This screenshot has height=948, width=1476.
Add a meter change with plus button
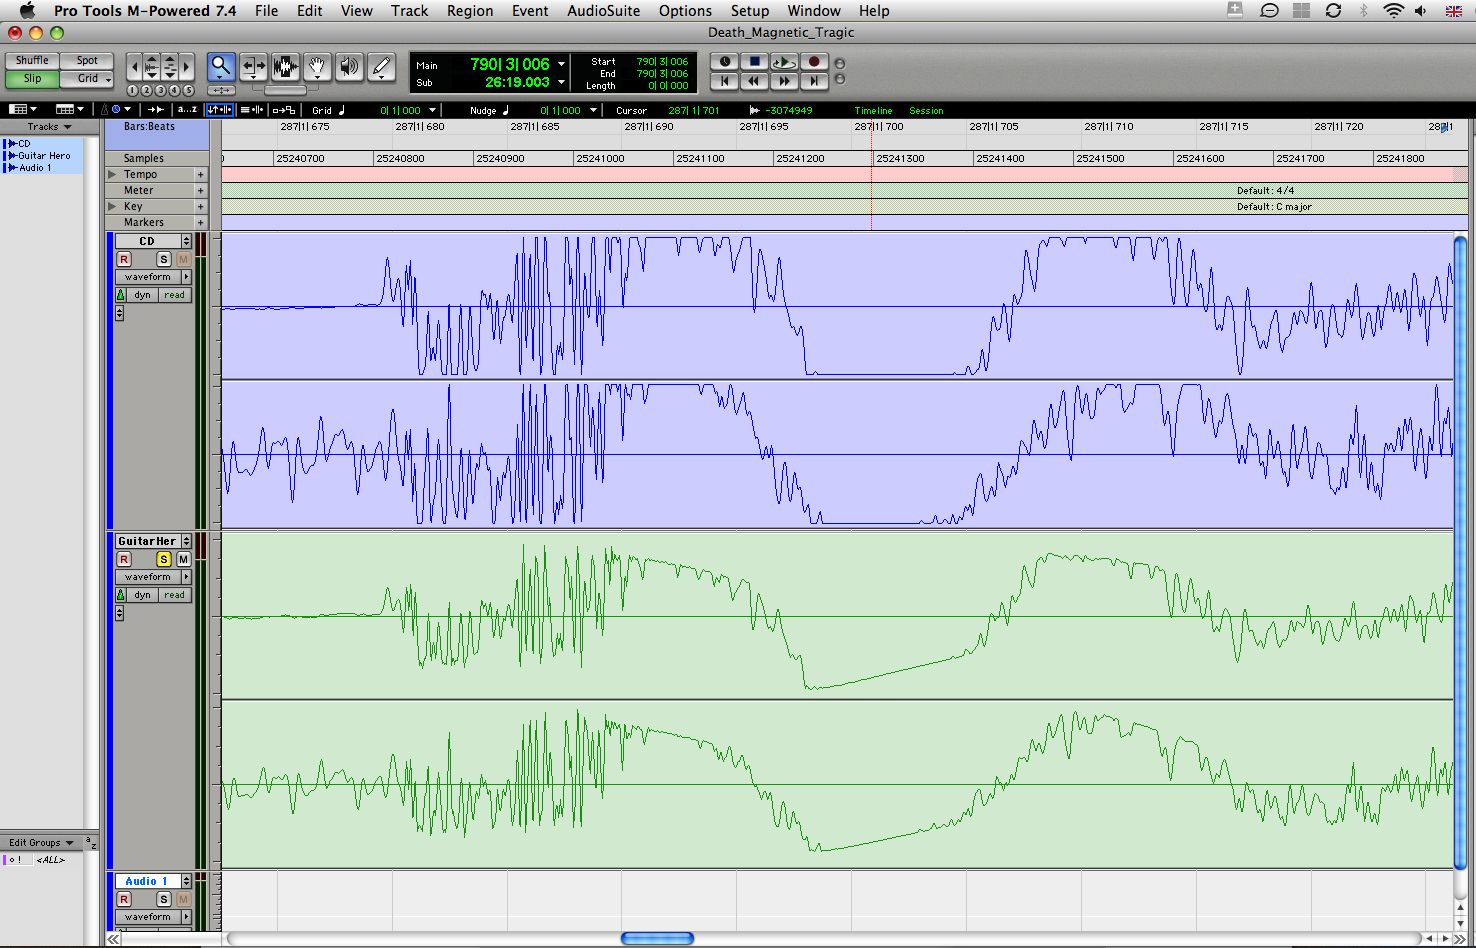click(200, 191)
